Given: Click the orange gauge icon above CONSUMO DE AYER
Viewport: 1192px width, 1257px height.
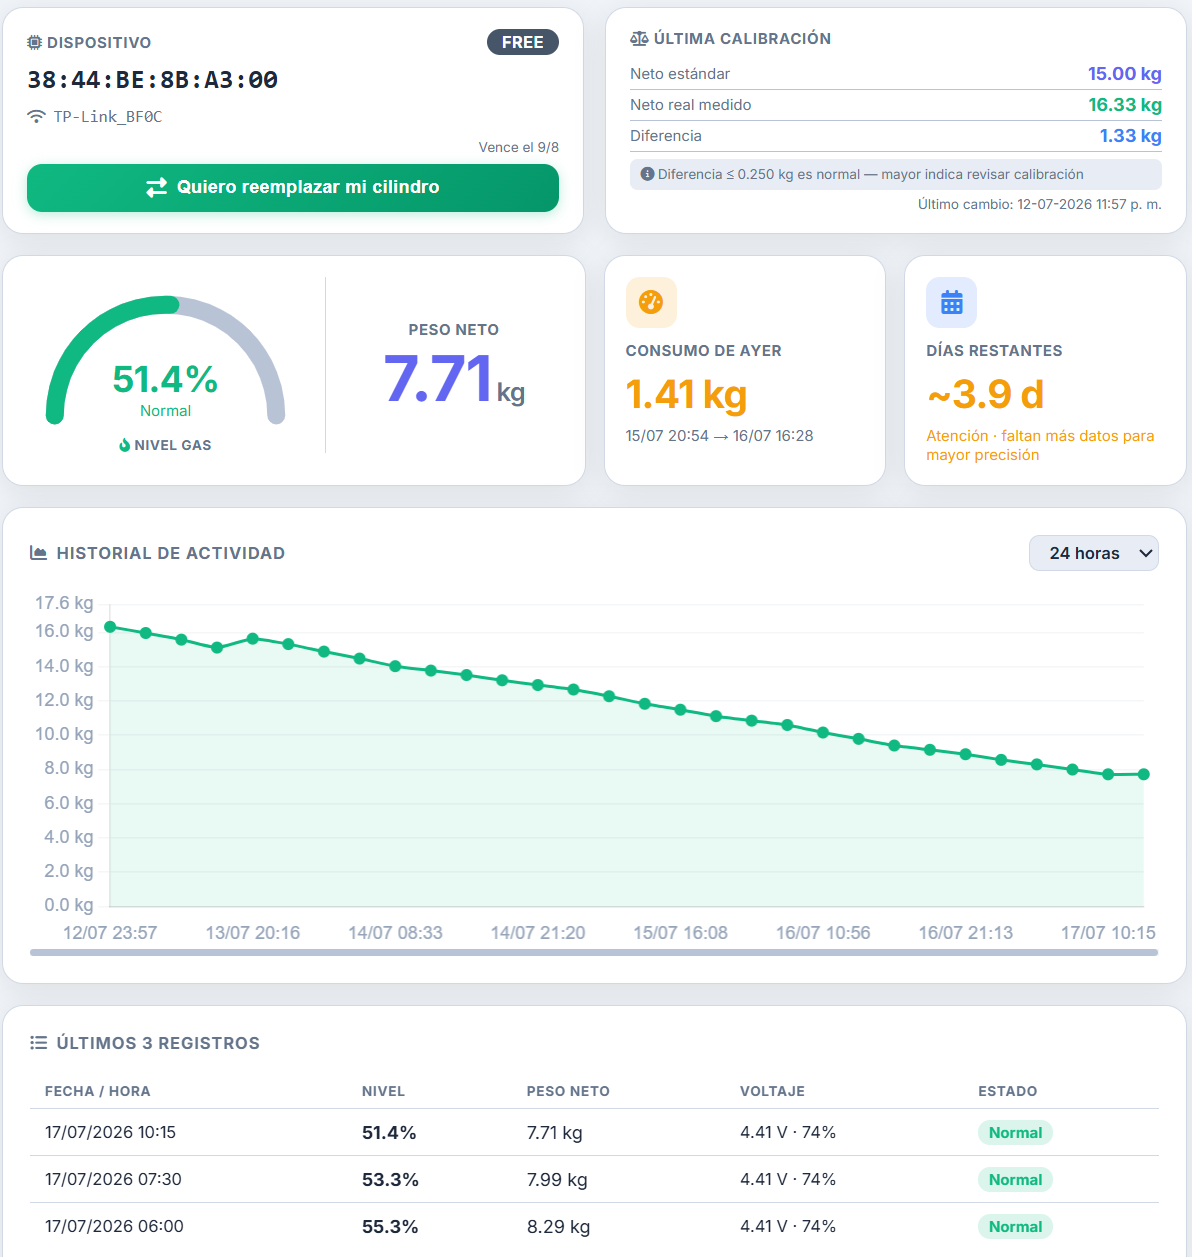Looking at the screenshot, I should tap(651, 302).
